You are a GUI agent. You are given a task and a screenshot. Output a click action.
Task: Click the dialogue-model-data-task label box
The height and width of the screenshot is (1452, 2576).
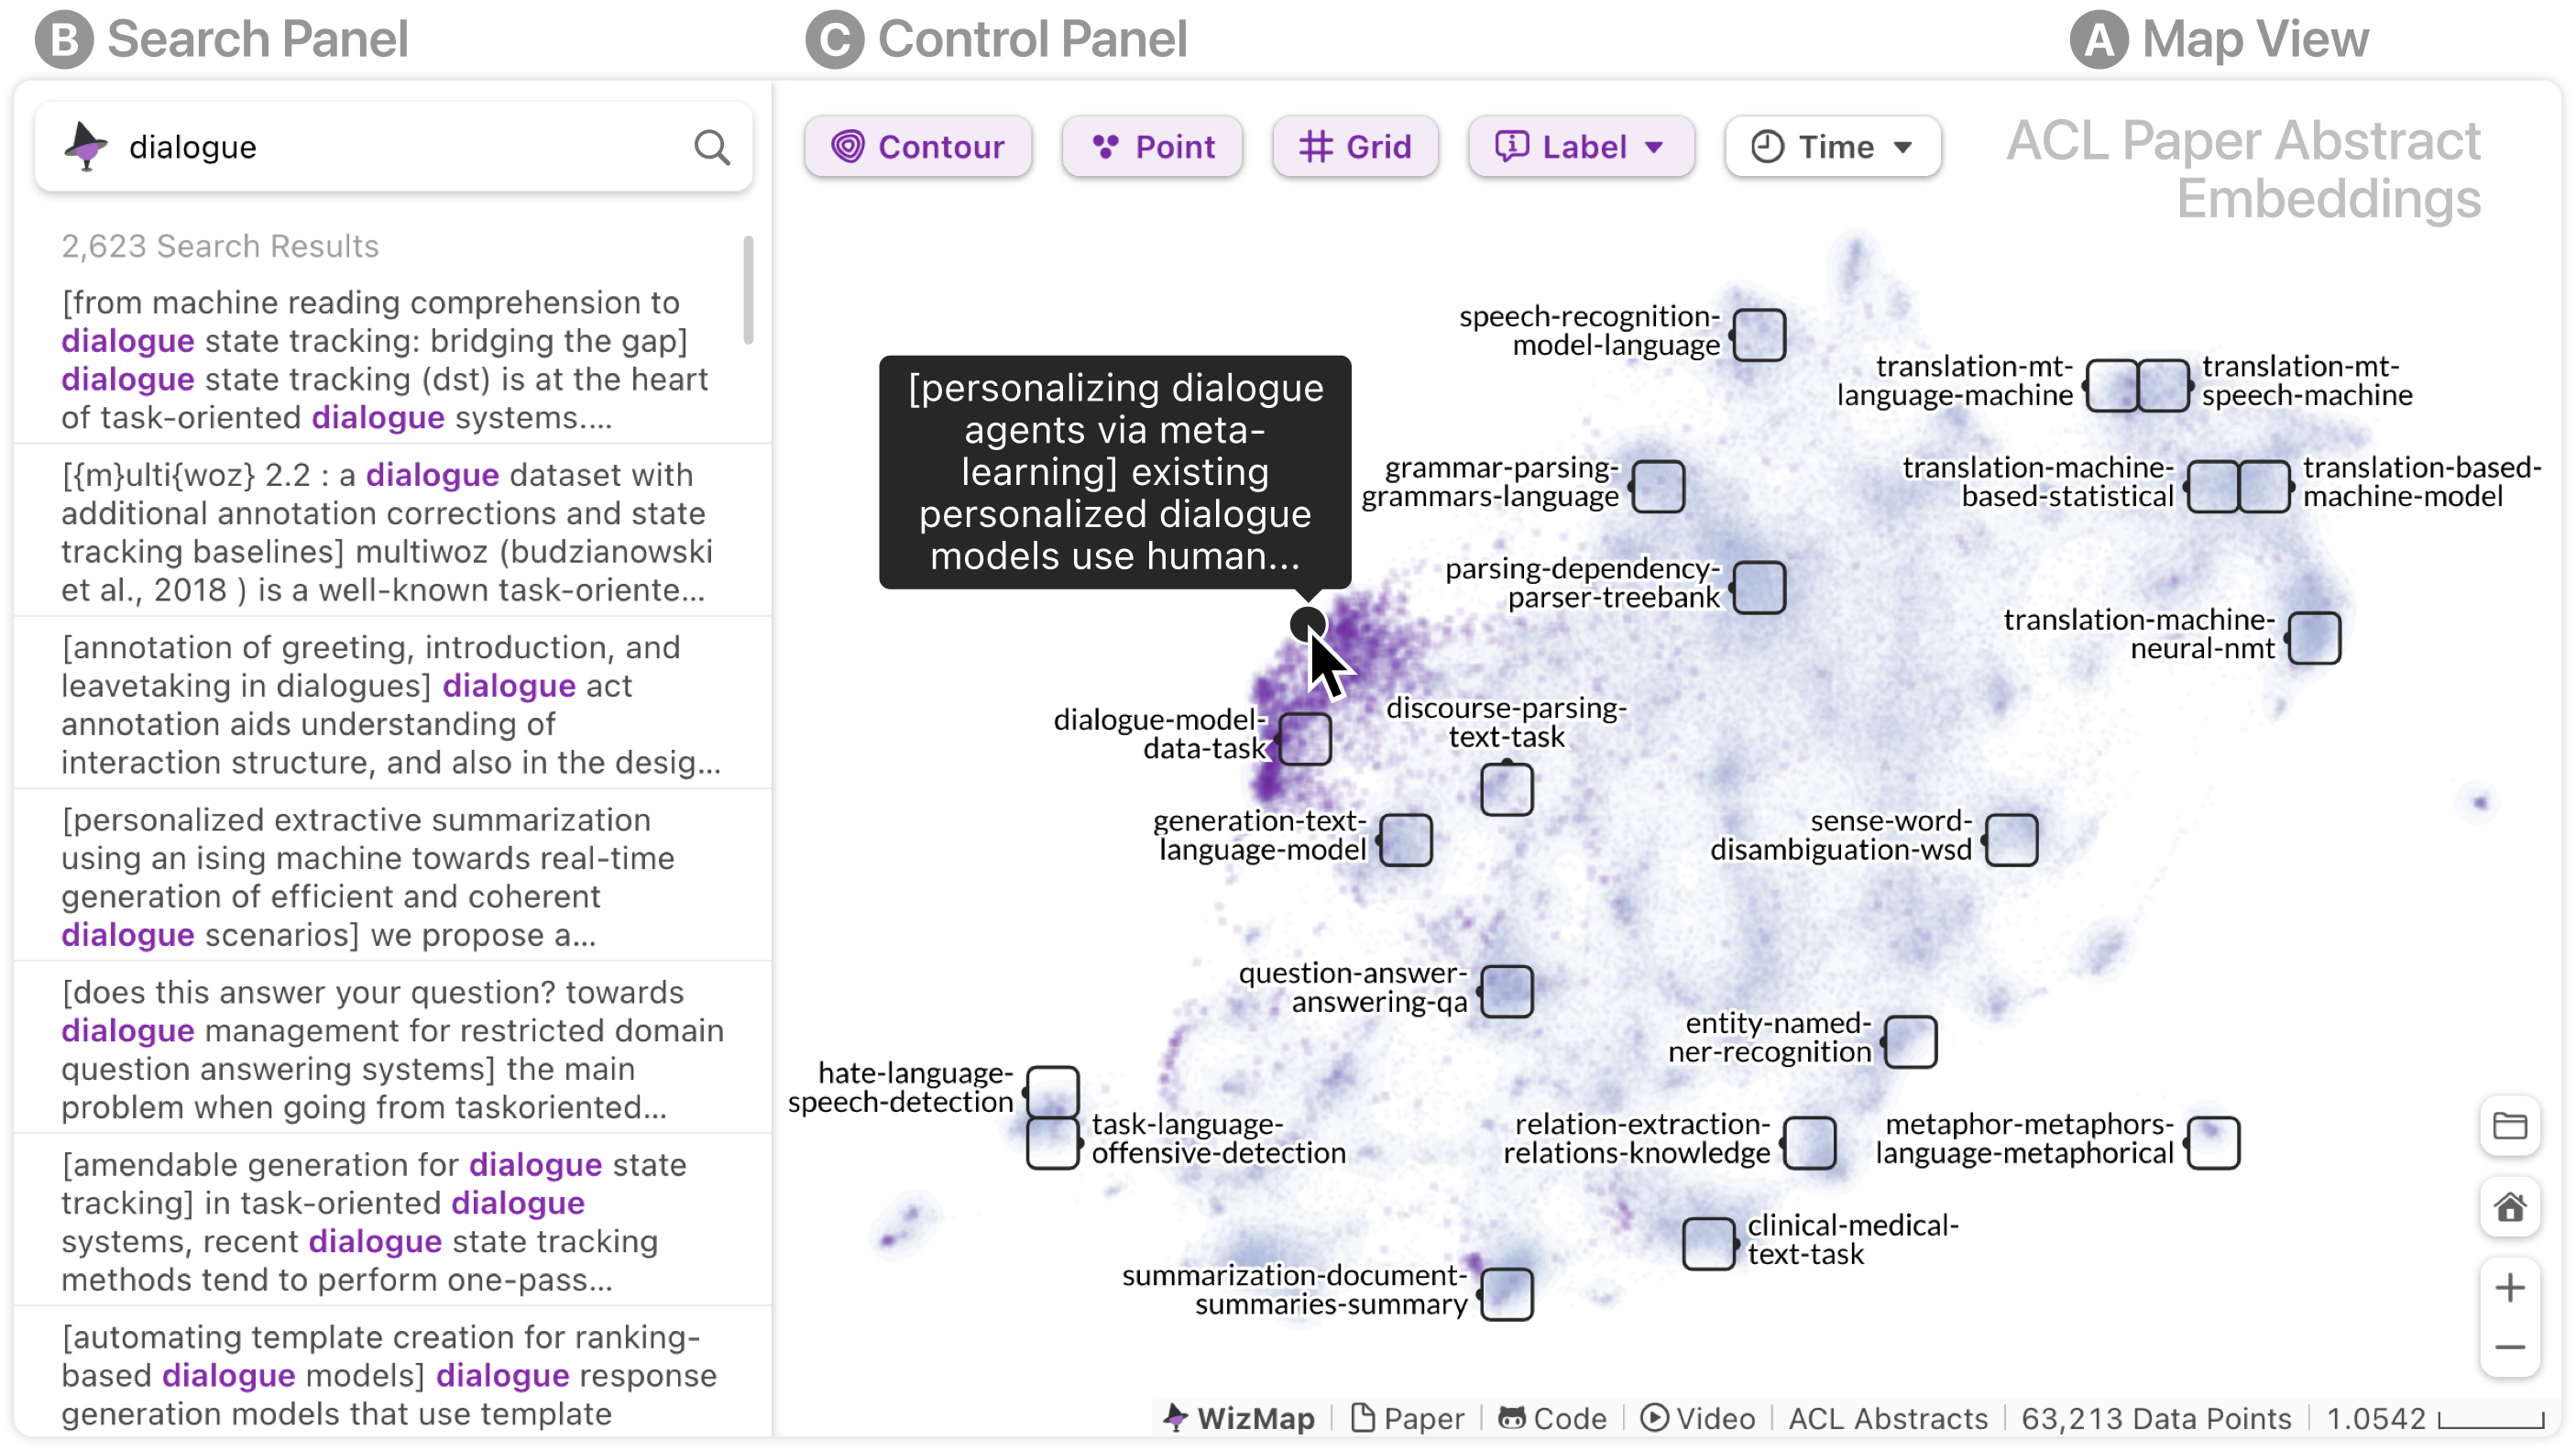[x=1305, y=739]
